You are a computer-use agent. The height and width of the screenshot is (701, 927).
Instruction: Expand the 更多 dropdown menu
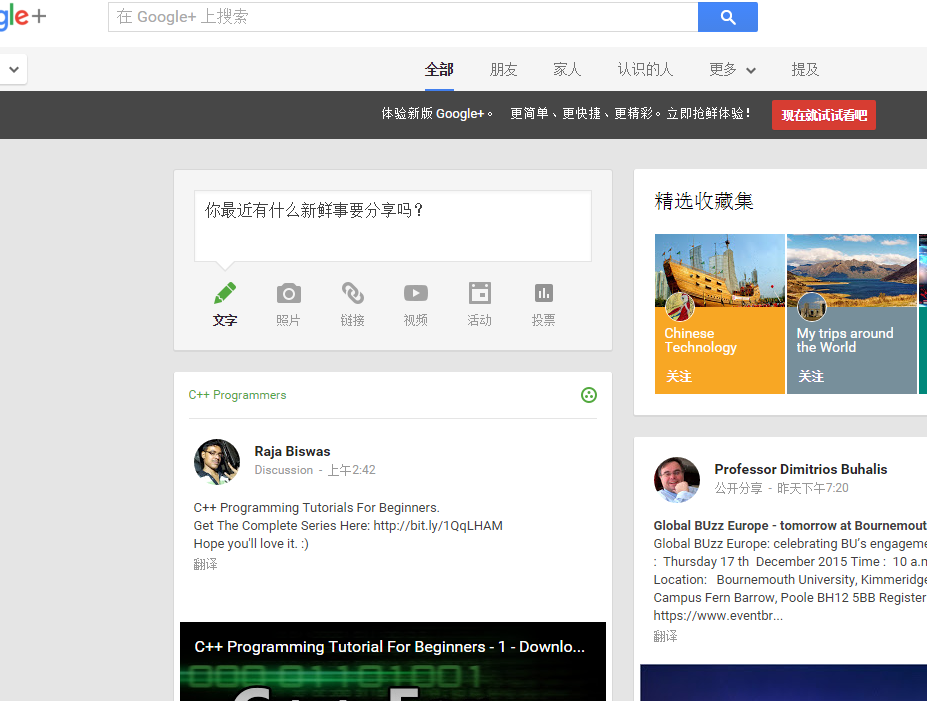(x=732, y=70)
